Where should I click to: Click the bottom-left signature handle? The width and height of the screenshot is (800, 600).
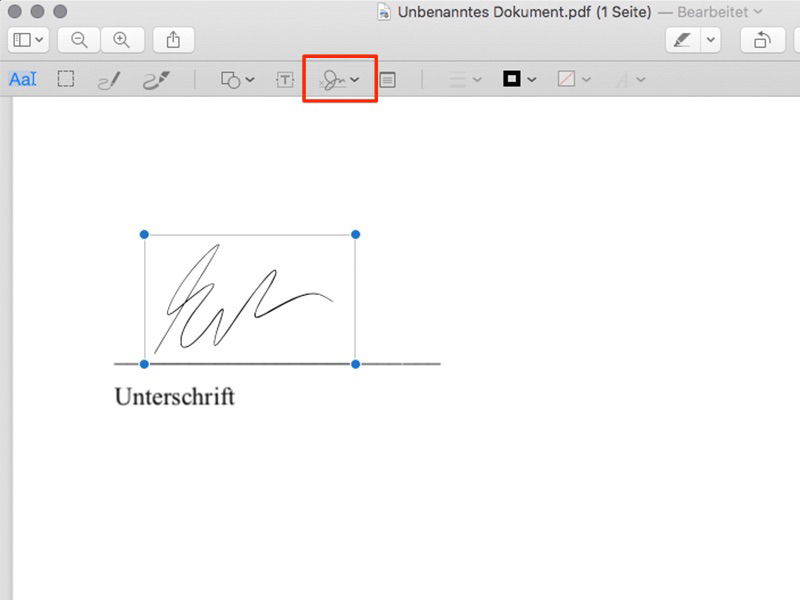[x=144, y=364]
